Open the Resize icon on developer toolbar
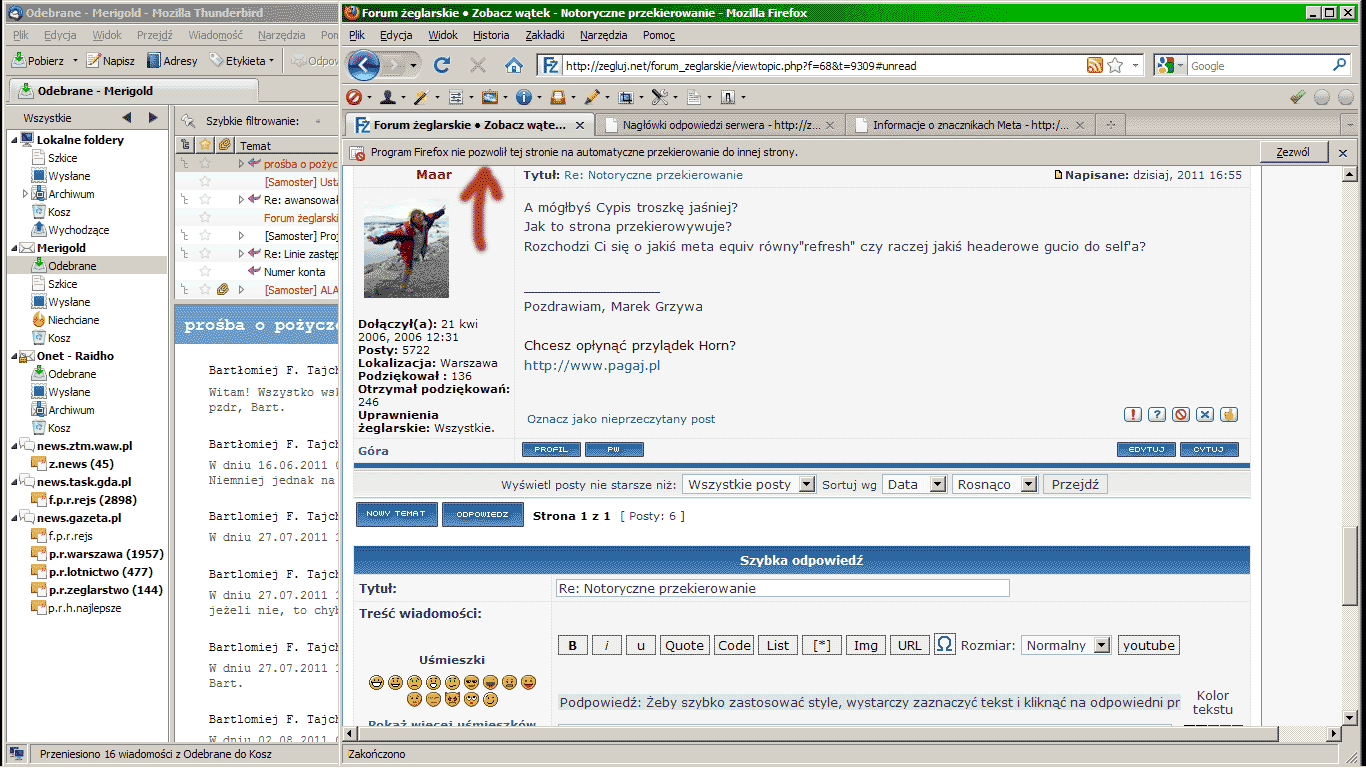This screenshot has width=1366, height=768. coord(626,97)
